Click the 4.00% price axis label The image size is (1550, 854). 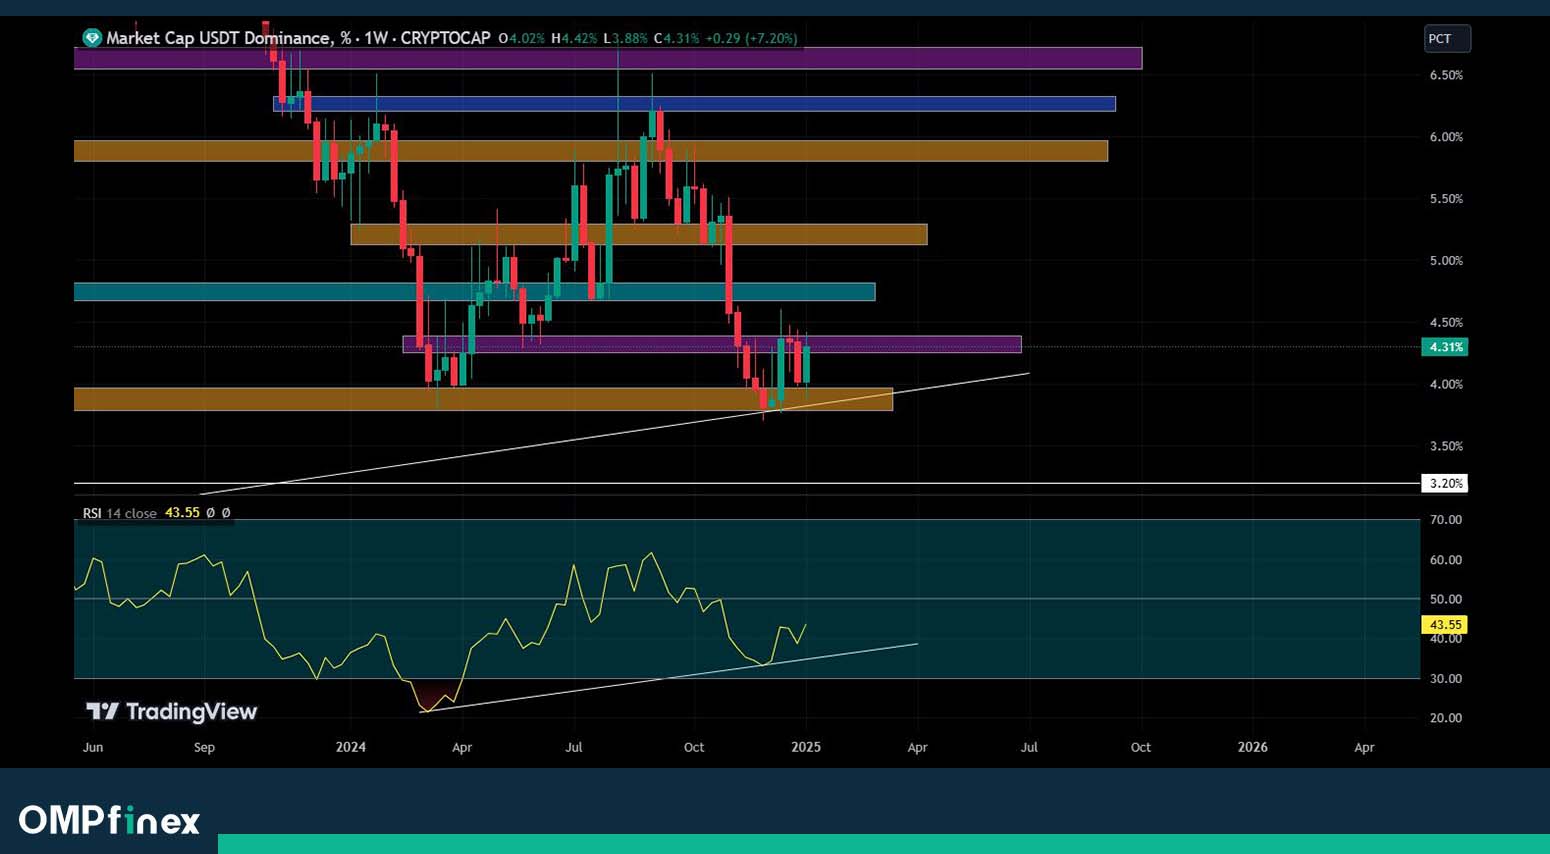click(x=1446, y=385)
